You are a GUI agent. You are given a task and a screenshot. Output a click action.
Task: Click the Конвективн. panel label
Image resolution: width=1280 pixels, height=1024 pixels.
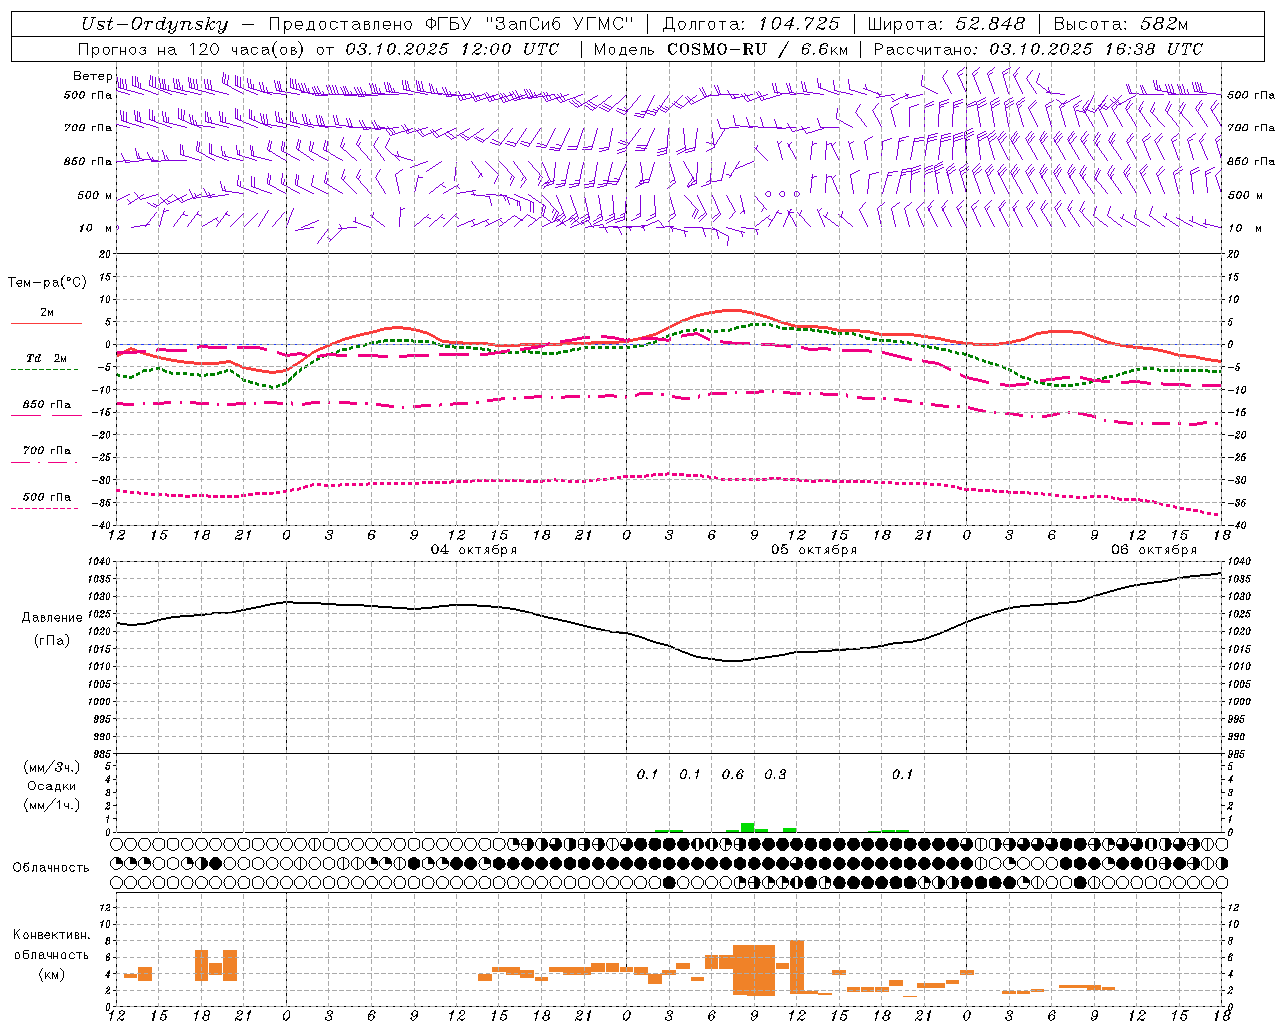coord(52,935)
